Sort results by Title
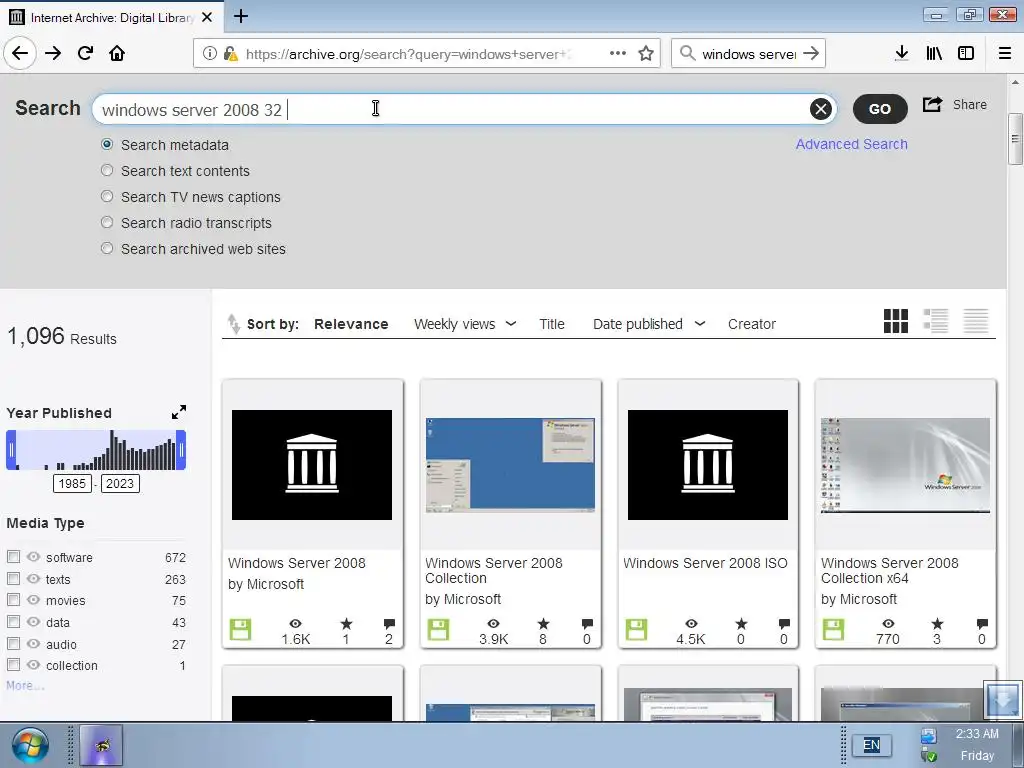 (552, 324)
